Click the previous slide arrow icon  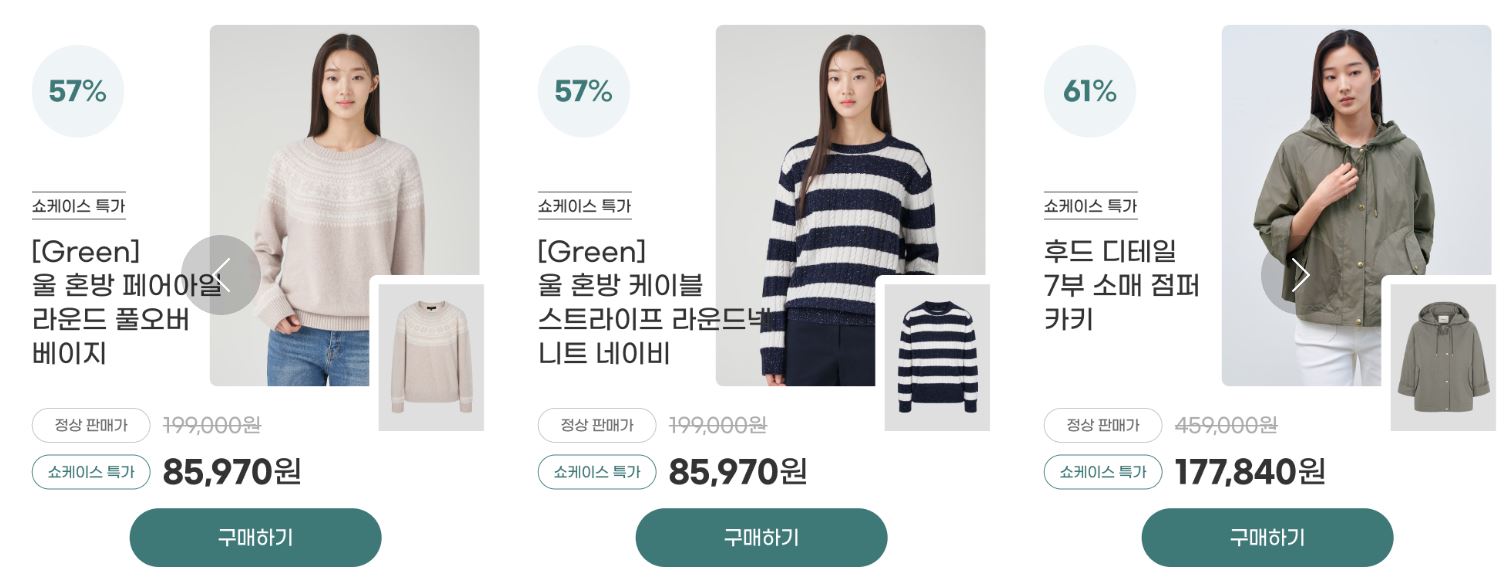221,275
